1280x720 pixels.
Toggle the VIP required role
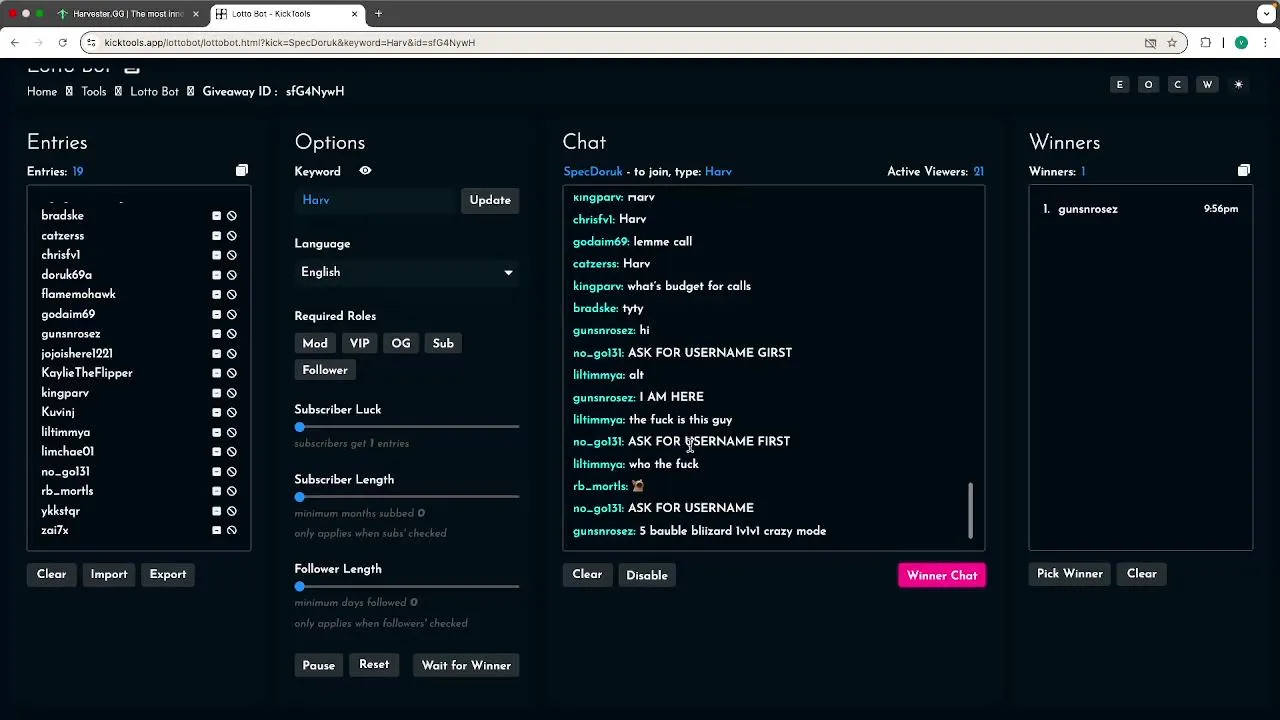tap(359, 344)
